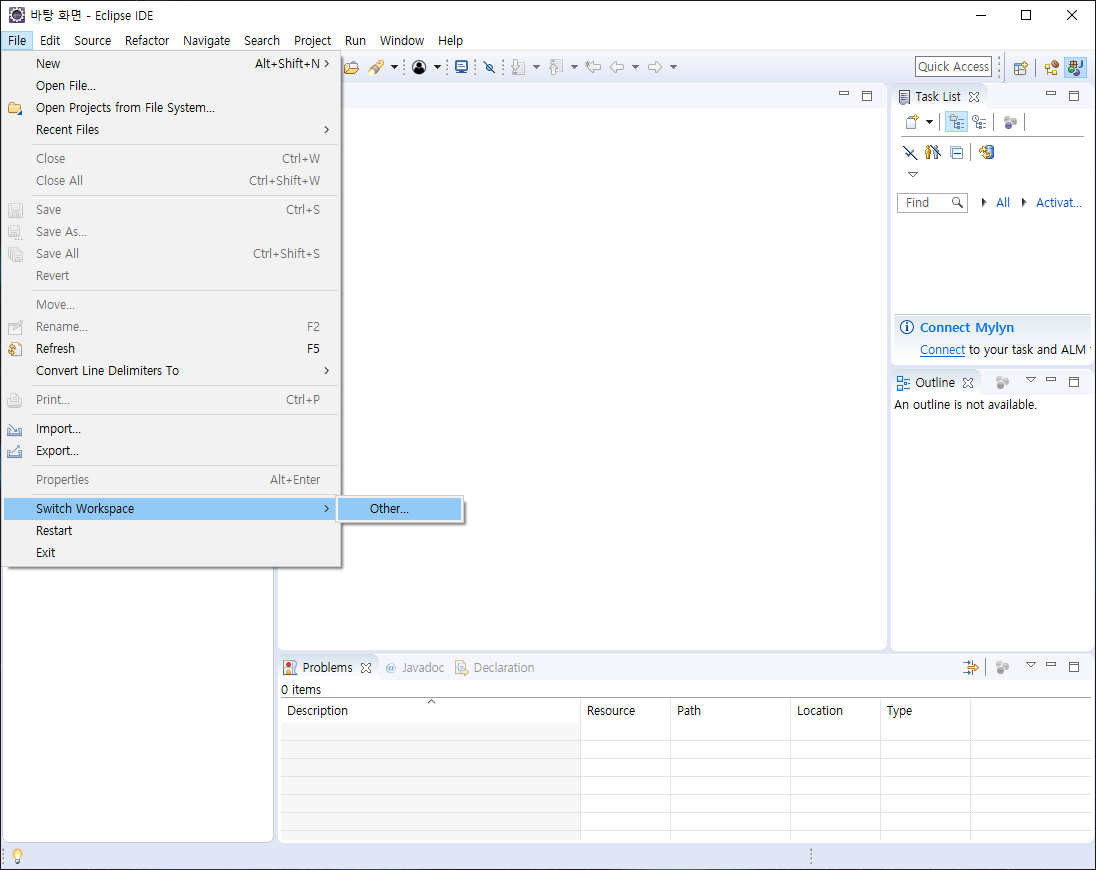
Task: Click the Quick Access search field
Action: (x=953, y=67)
